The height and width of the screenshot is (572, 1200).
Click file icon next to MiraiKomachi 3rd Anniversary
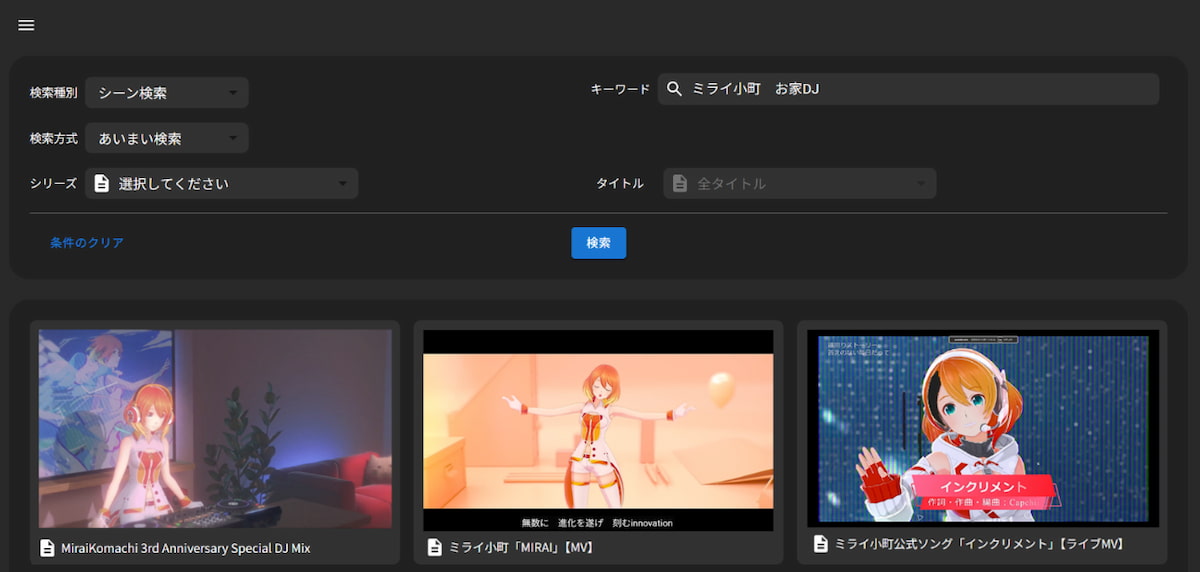pyautogui.click(x=47, y=548)
